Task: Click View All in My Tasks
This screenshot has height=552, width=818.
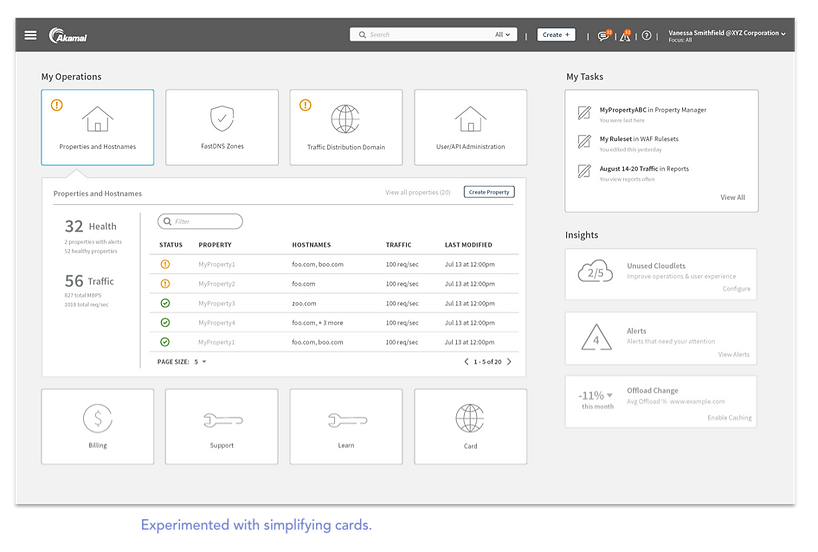Action: (x=732, y=197)
